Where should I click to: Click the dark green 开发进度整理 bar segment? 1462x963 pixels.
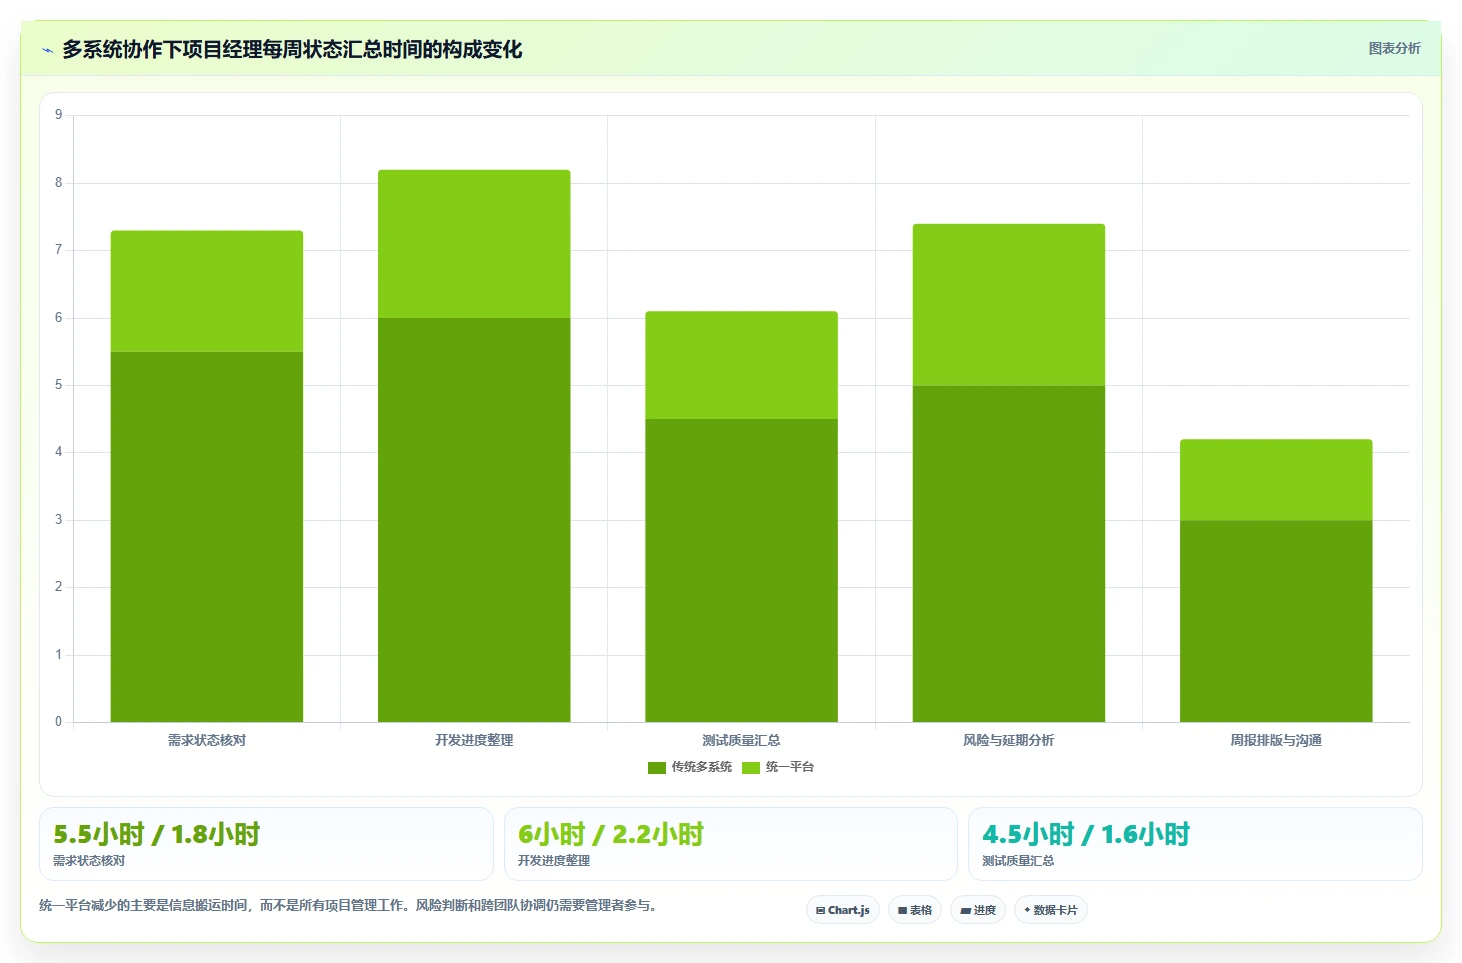[x=474, y=520]
